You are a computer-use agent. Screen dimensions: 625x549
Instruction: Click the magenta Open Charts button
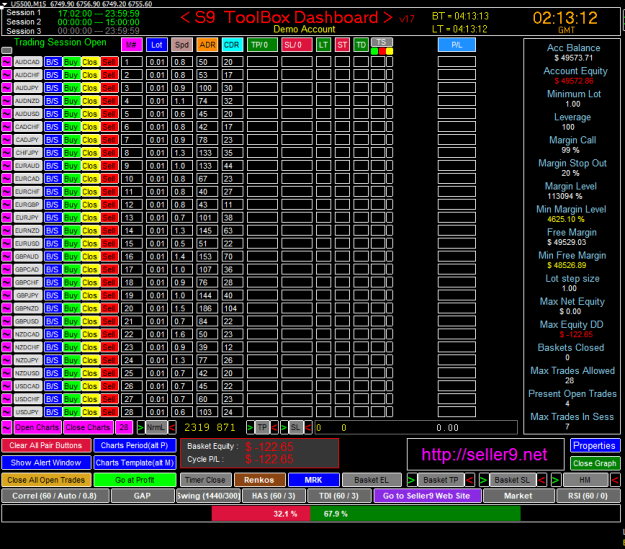pyautogui.click(x=37, y=427)
